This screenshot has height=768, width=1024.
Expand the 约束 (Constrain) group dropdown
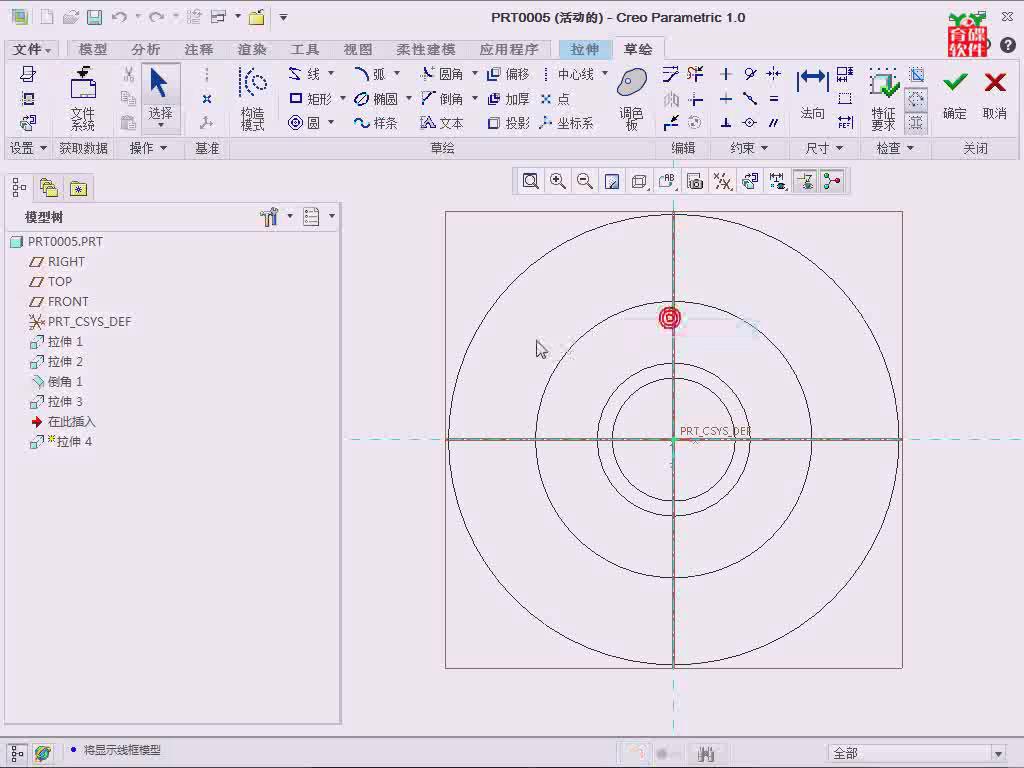748,148
